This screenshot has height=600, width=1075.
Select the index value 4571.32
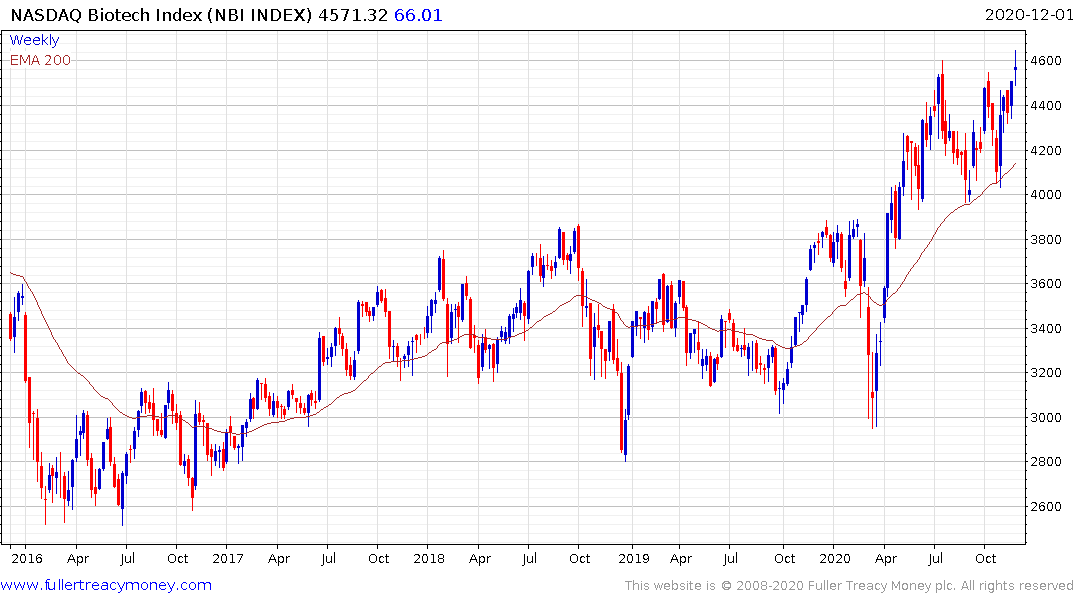[x=353, y=15]
